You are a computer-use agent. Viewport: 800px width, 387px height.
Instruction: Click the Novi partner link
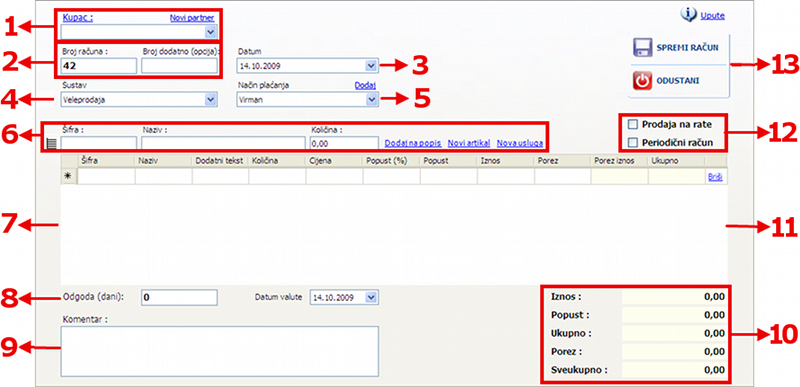coord(192,18)
